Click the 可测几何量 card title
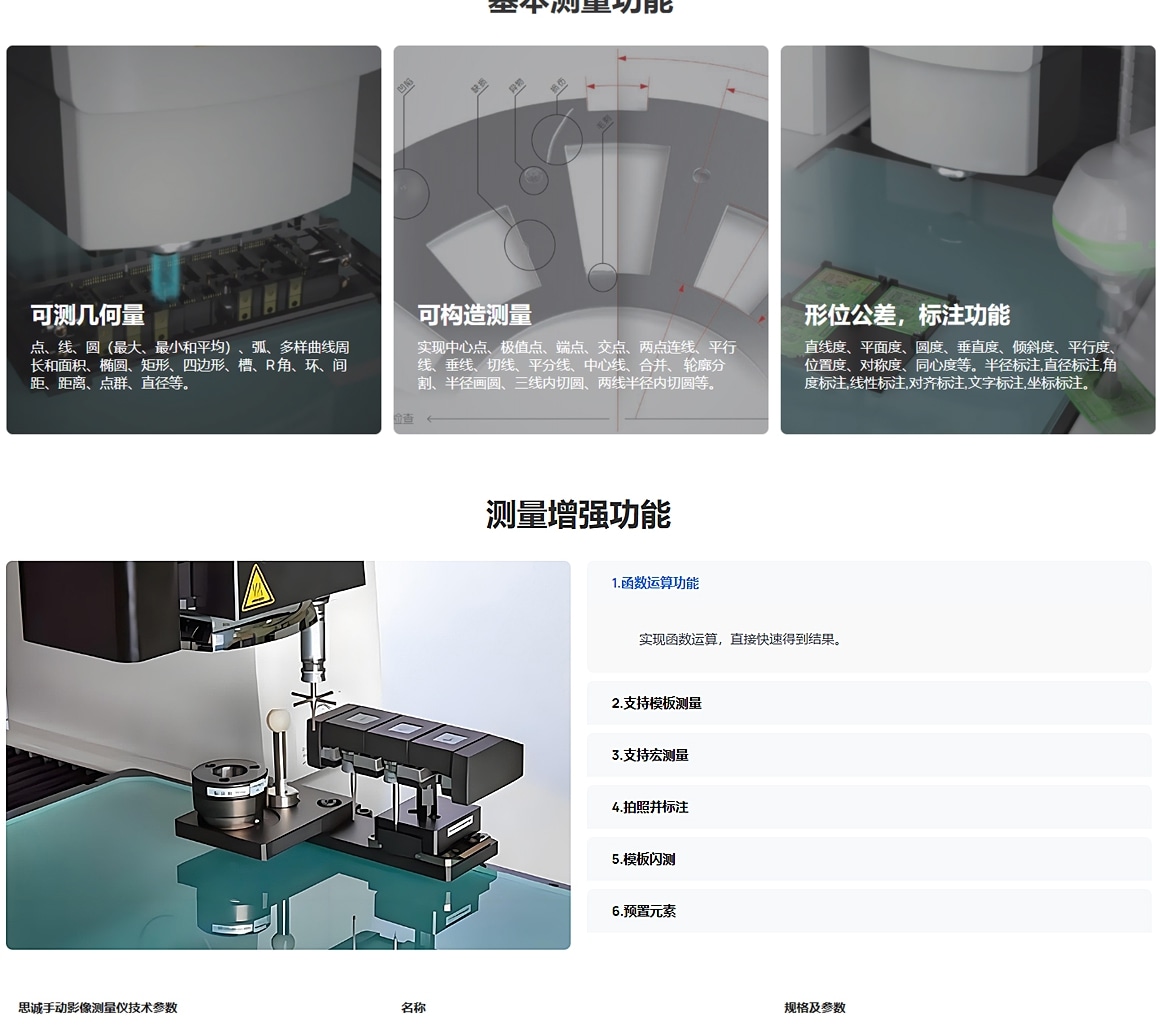The image size is (1160, 1027). 88,315
